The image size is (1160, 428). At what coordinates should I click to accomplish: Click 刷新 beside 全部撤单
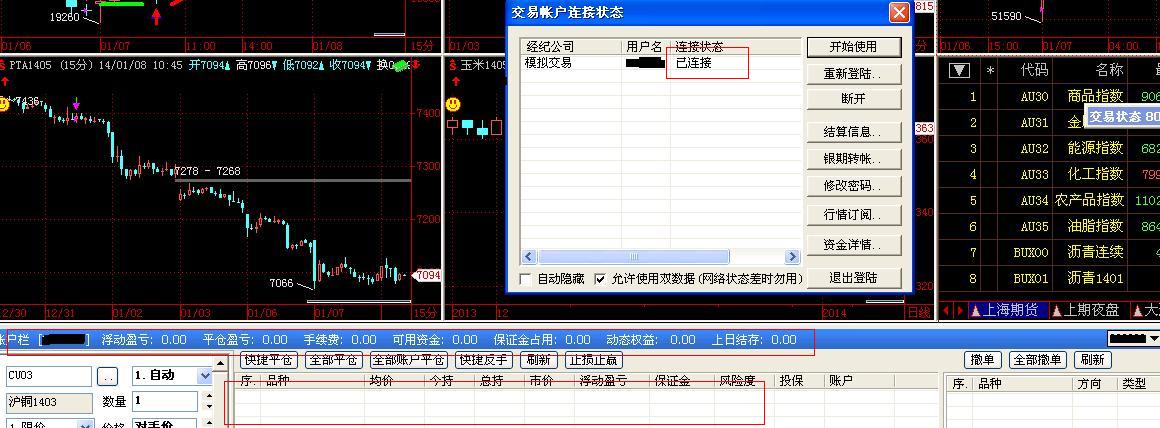click(1091, 360)
